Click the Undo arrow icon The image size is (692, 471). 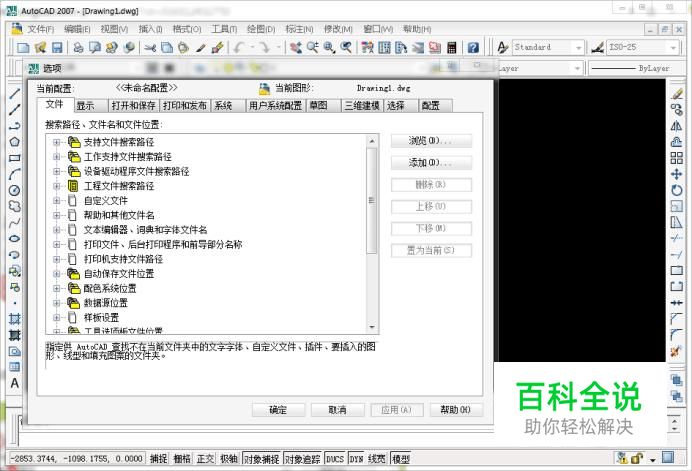click(x=240, y=47)
